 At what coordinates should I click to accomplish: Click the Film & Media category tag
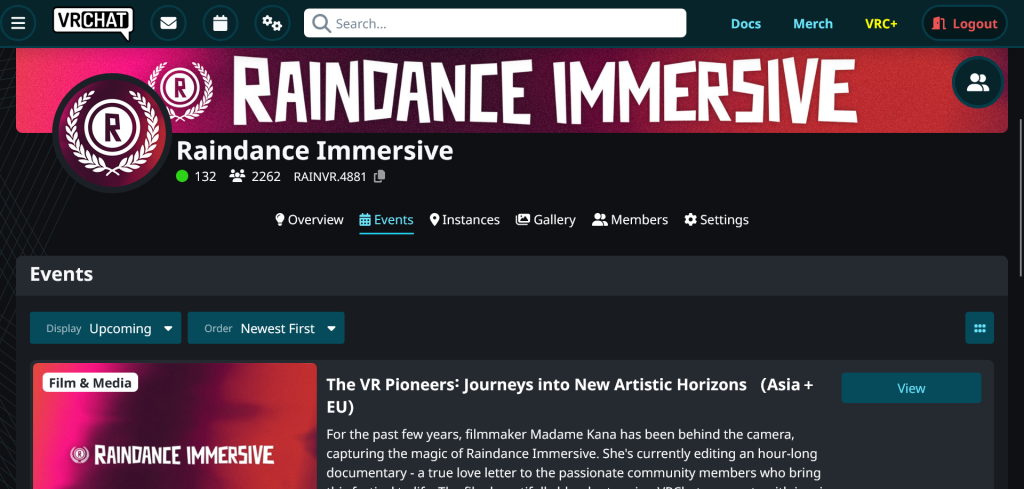90,383
